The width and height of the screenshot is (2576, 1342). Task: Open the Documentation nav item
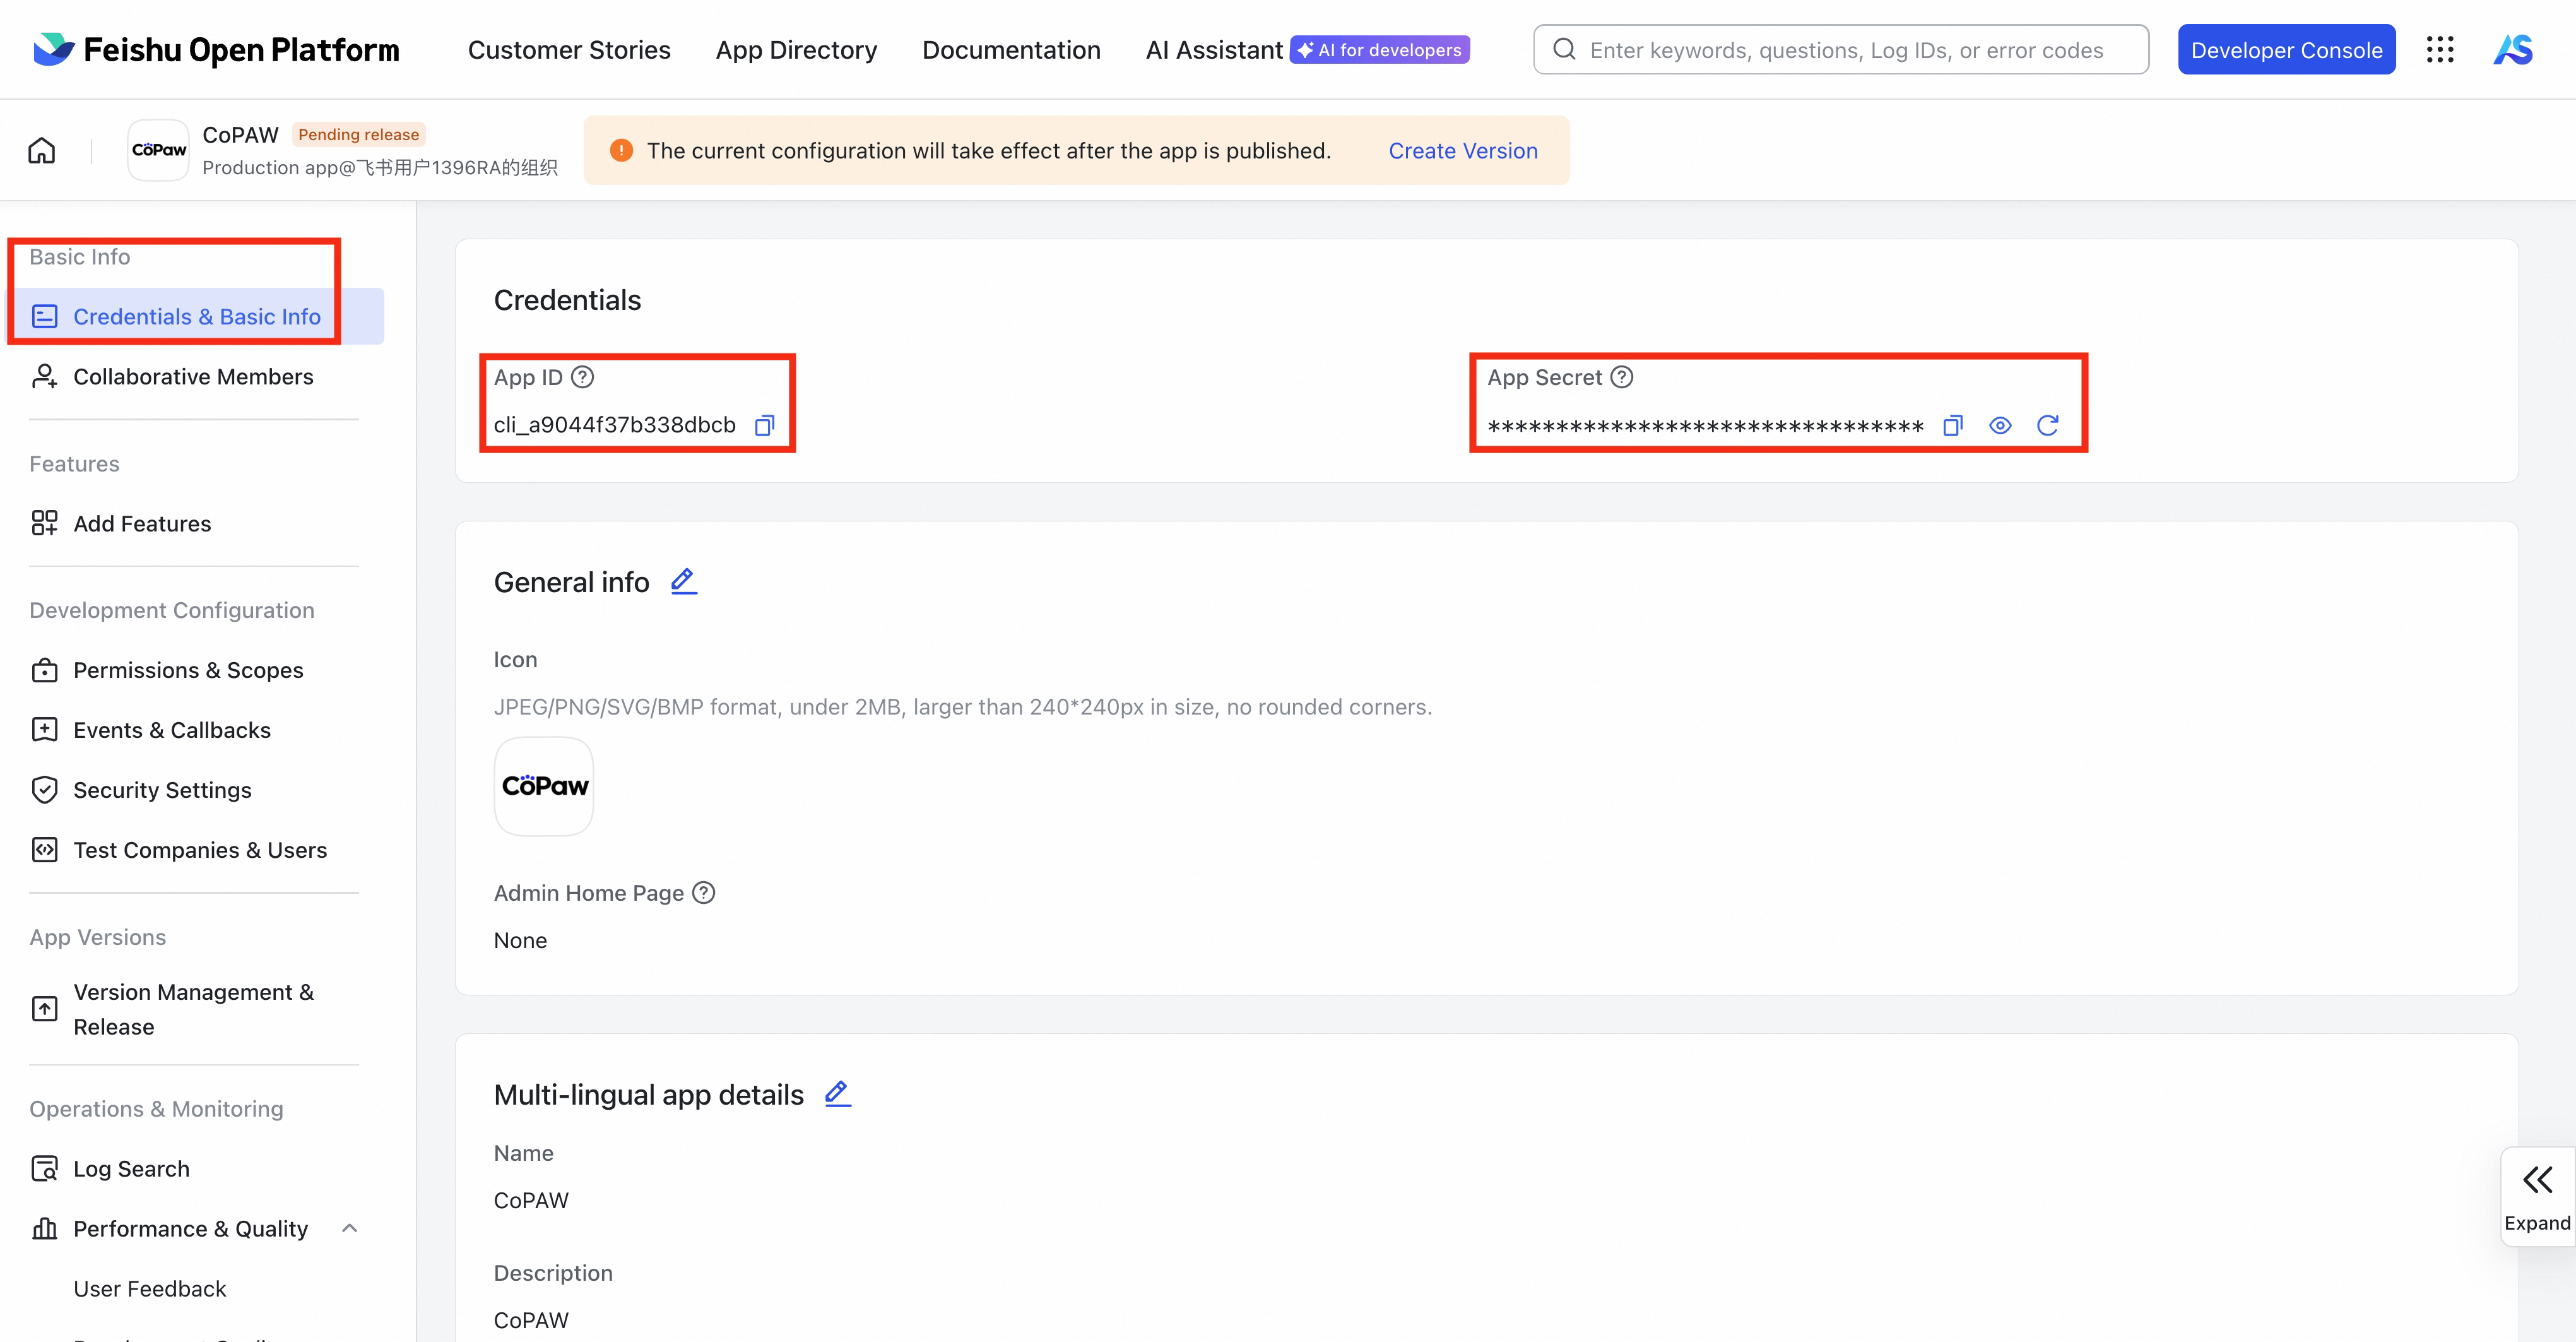(1010, 50)
